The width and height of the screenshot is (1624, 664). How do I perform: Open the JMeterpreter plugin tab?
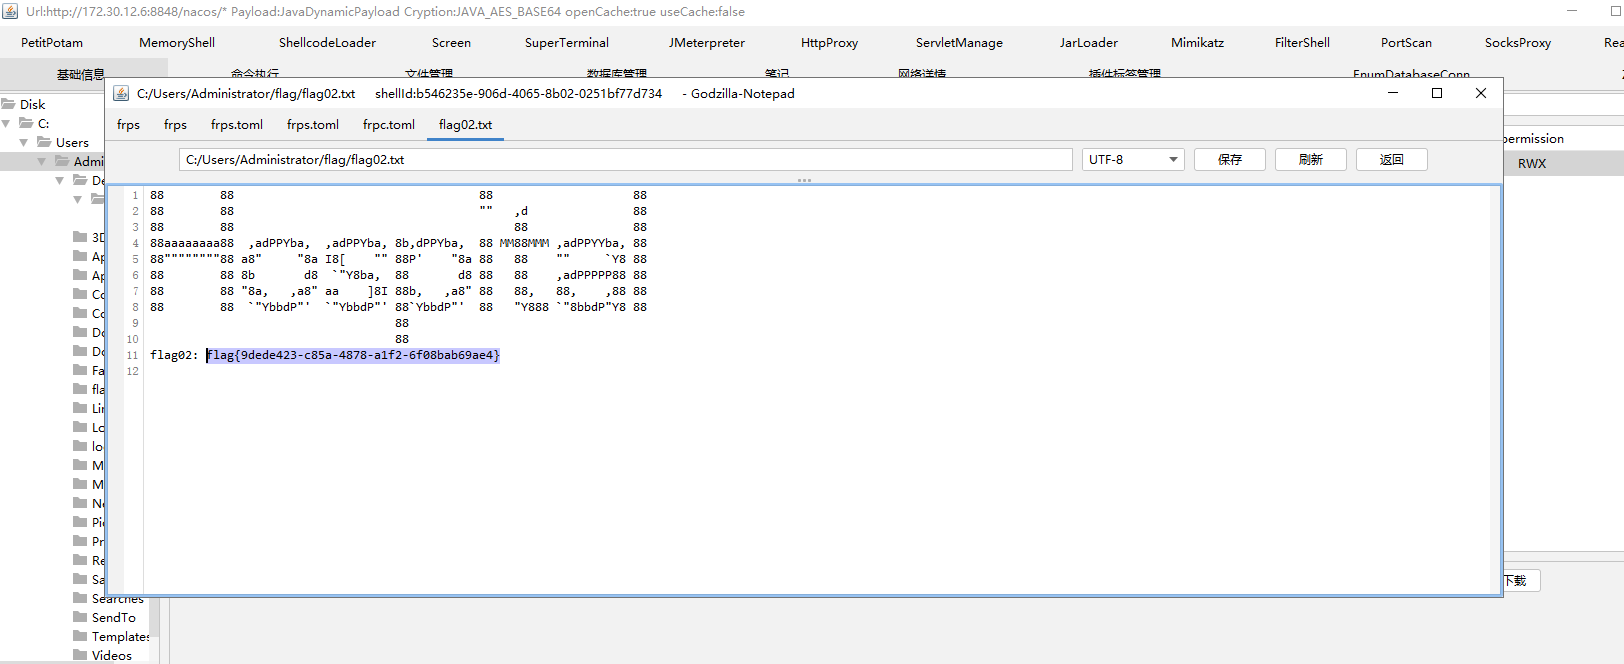[x=707, y=43]
